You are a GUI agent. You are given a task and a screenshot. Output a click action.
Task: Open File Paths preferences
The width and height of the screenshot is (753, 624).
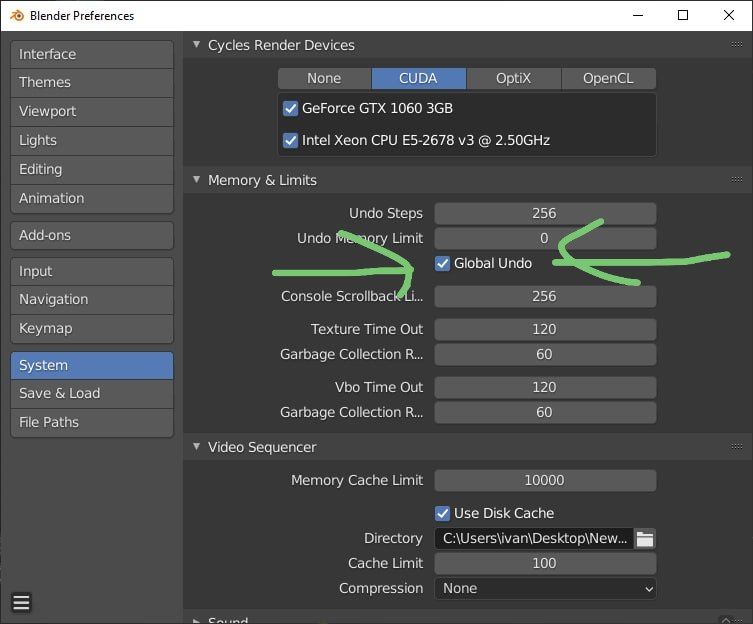pos(92,422)
